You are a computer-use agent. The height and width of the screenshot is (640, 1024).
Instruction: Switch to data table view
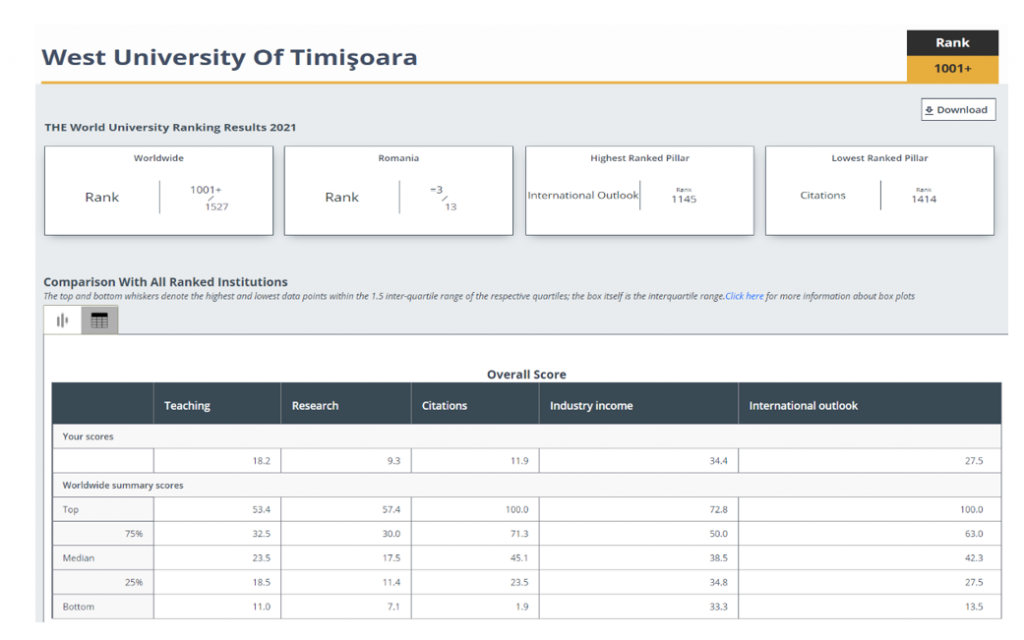[x=99, y=320]
